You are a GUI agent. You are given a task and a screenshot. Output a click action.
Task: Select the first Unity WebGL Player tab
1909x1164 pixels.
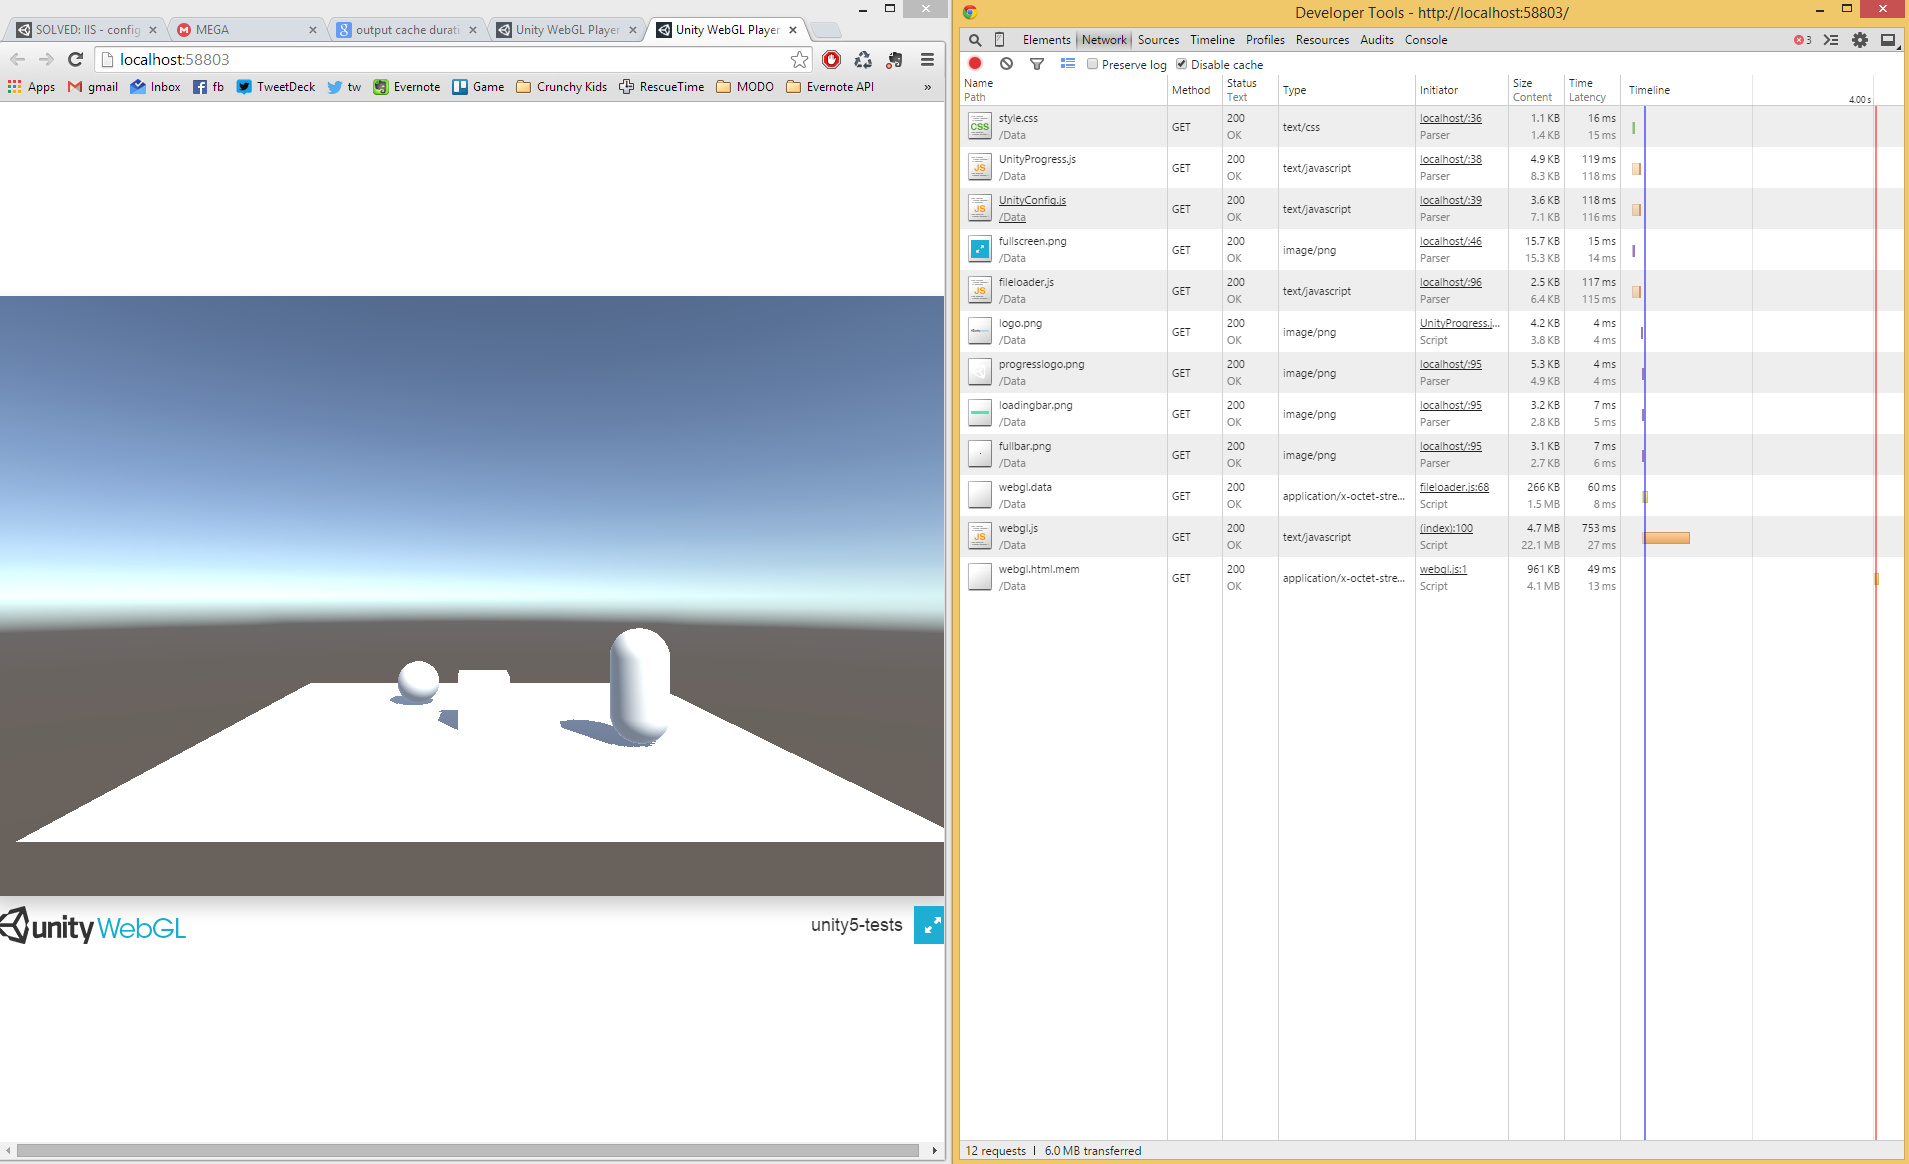(x=565, y=29)
